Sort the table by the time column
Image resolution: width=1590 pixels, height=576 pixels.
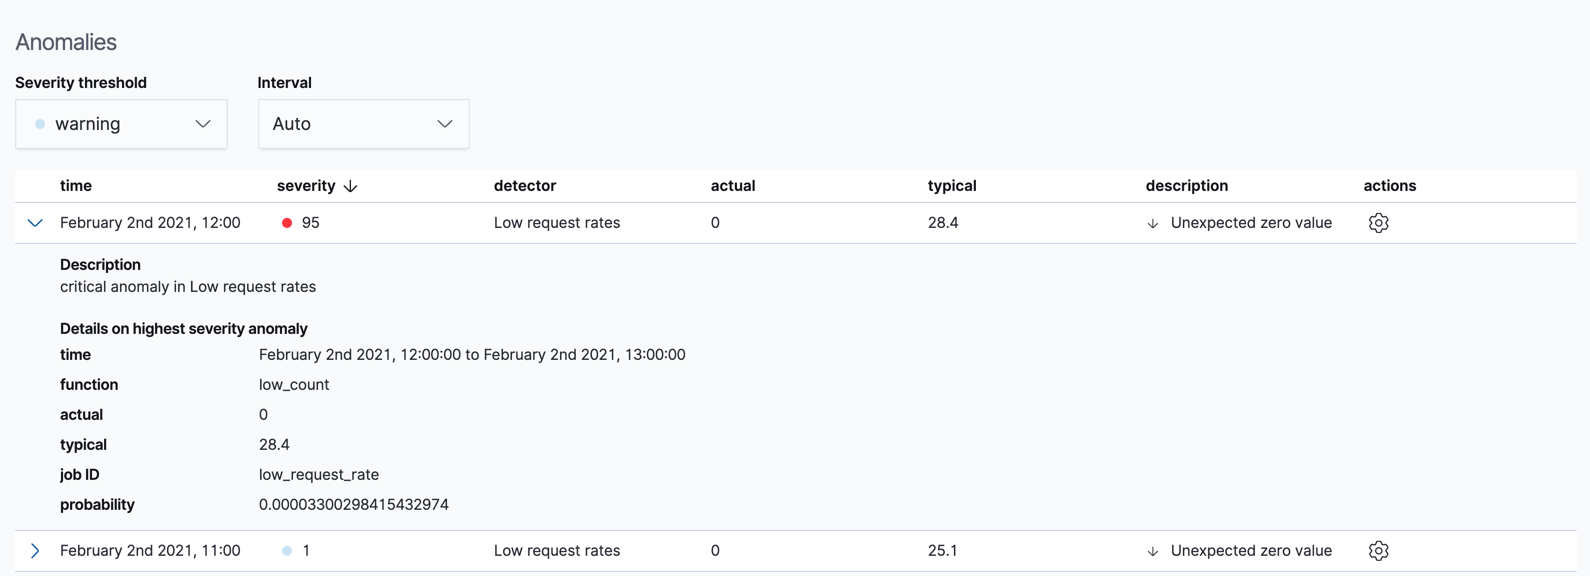[76, 185]
